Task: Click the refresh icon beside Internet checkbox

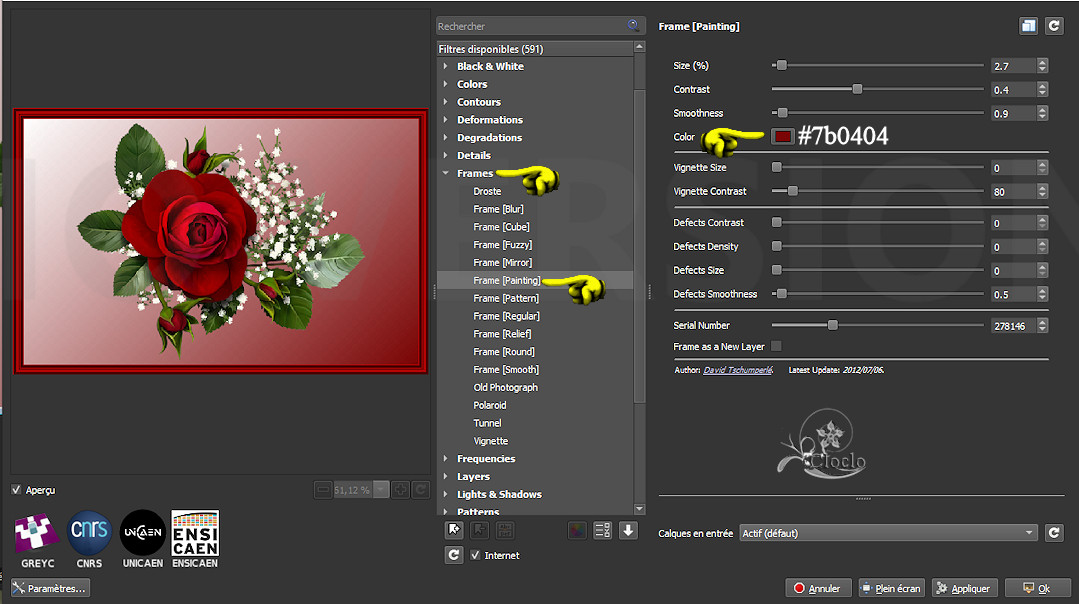Action: [454, 555]
